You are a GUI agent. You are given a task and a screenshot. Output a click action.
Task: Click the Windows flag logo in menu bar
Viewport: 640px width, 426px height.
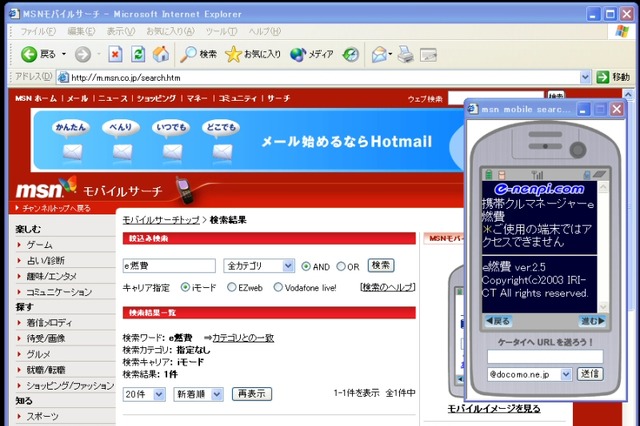click(x=622, y=31)
